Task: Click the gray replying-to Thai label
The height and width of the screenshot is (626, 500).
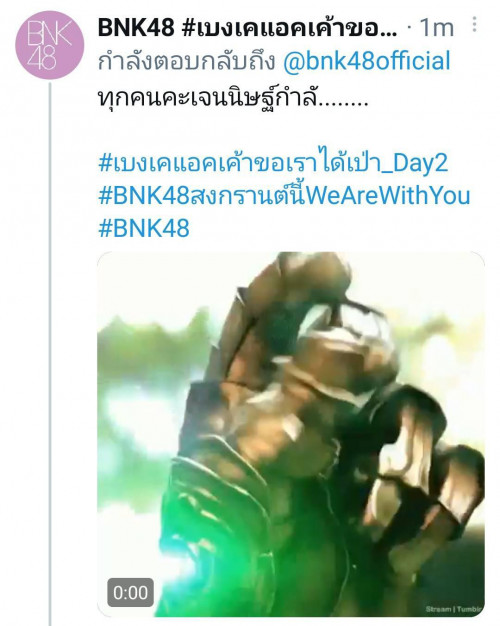Action: click(187, 62)
